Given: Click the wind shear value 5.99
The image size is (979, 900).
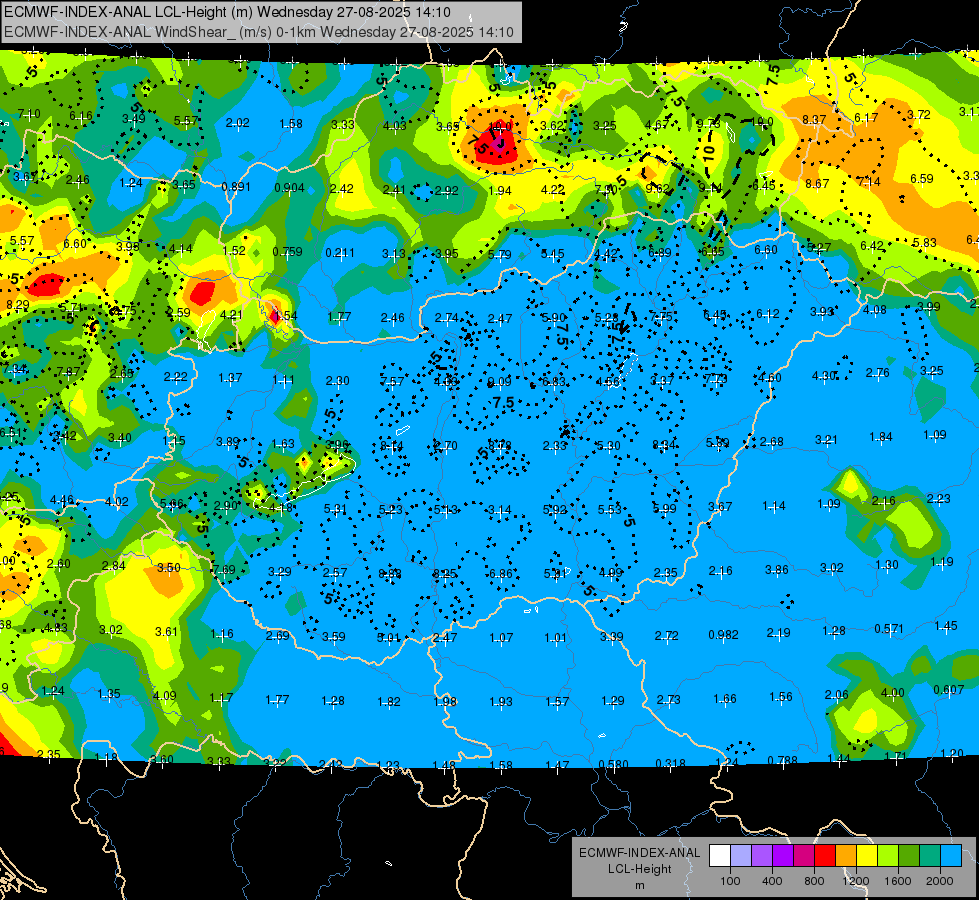Looking at the screenshot, I should (664, 508).
